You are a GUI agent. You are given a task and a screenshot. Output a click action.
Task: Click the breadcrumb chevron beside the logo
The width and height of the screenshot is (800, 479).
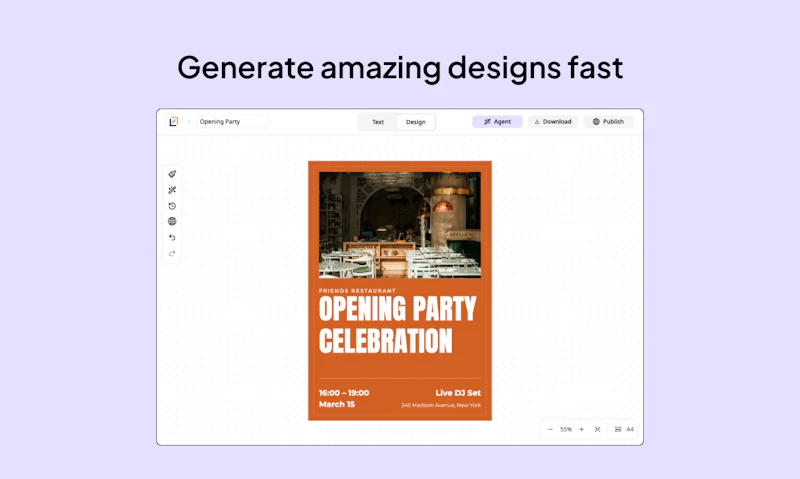click(x=189, y=121)
